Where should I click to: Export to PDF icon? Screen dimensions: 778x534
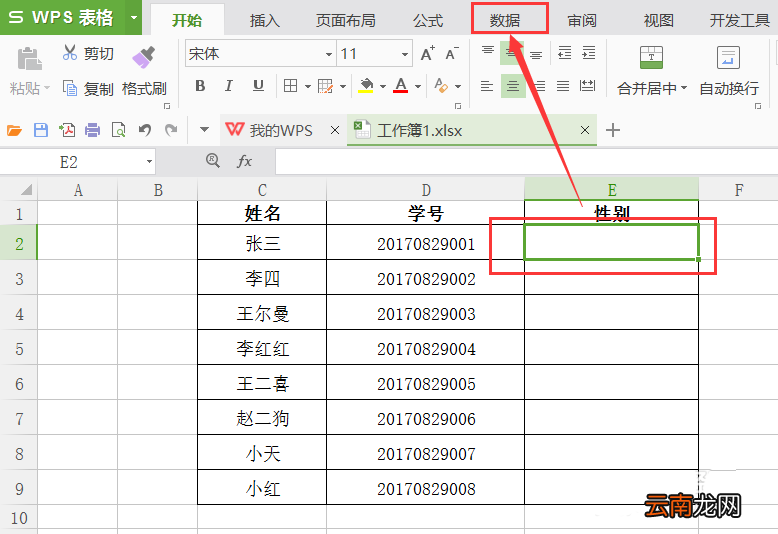click(67, 131)
